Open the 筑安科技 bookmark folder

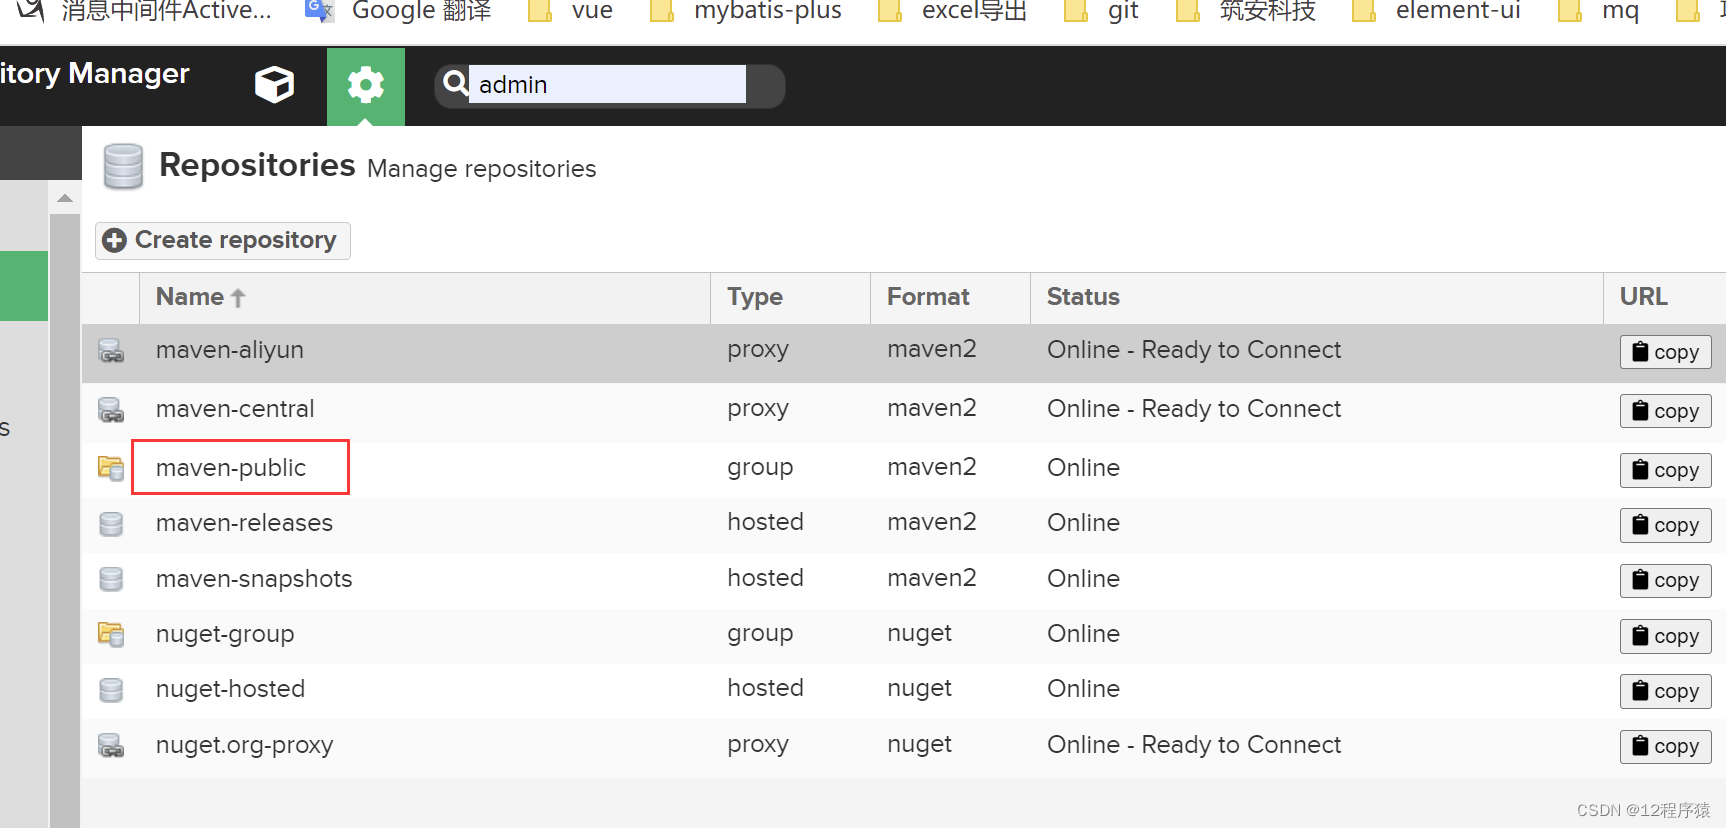(x=1246, y=12)
